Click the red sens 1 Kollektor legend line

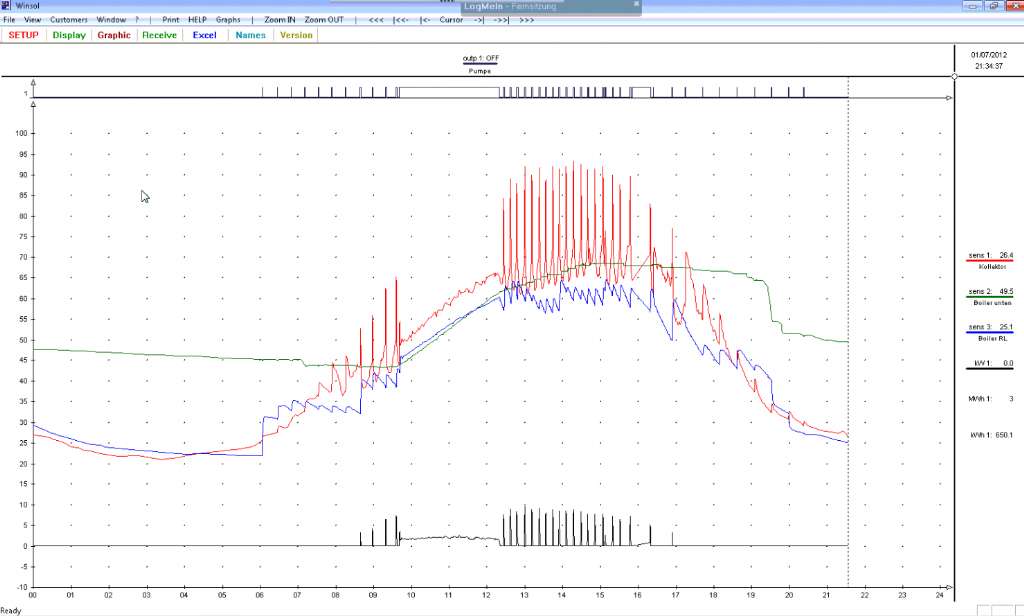989,261
